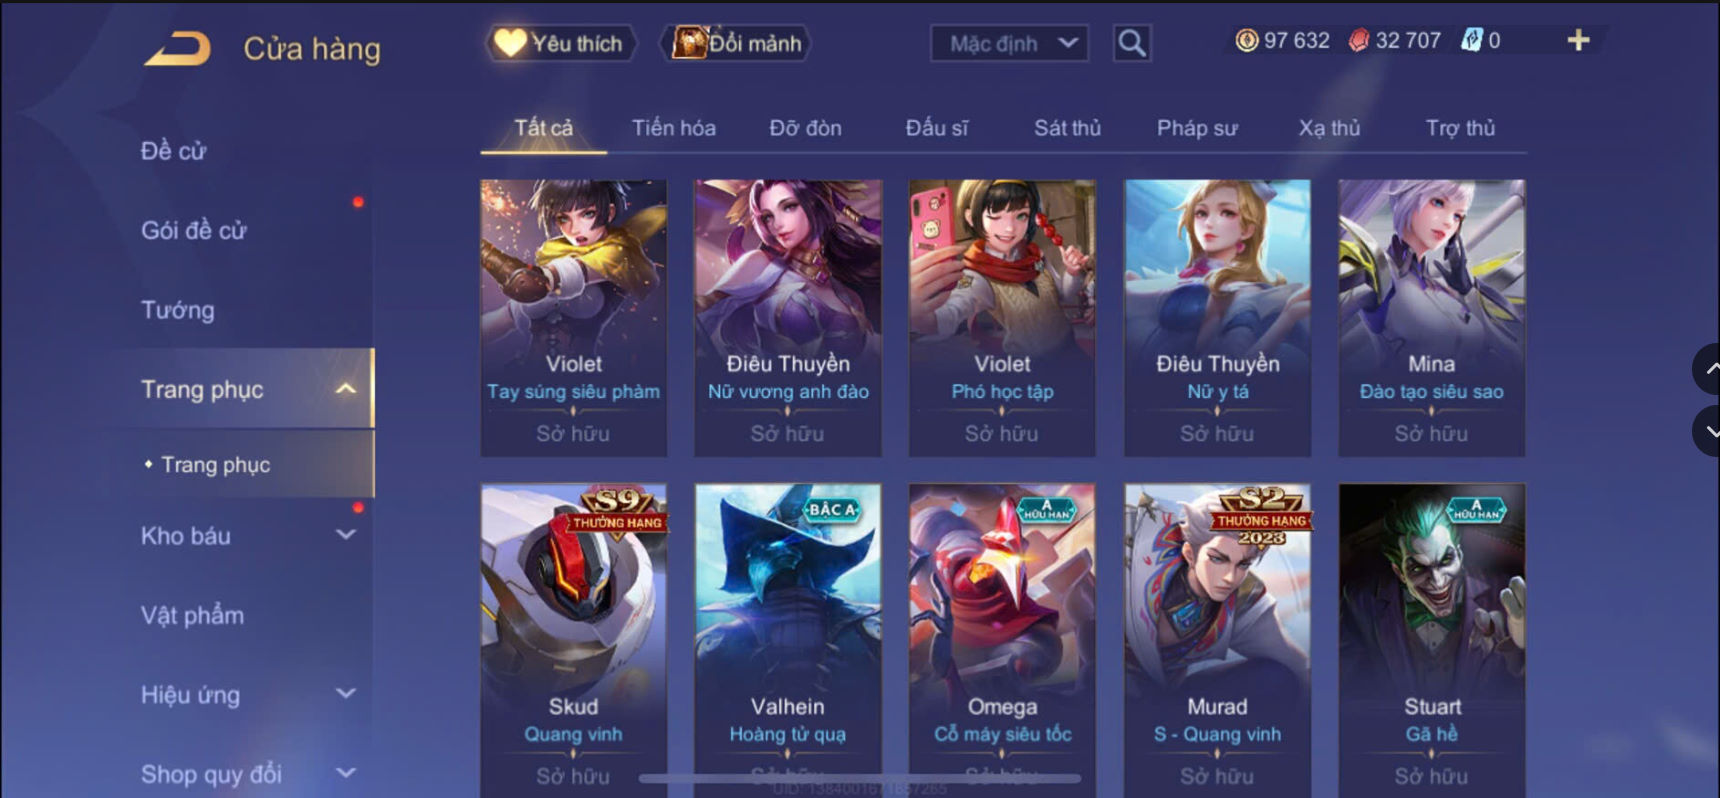Collapse the Trang phục sidebar section
1720x798 pixels.
(x=345, y=389)
